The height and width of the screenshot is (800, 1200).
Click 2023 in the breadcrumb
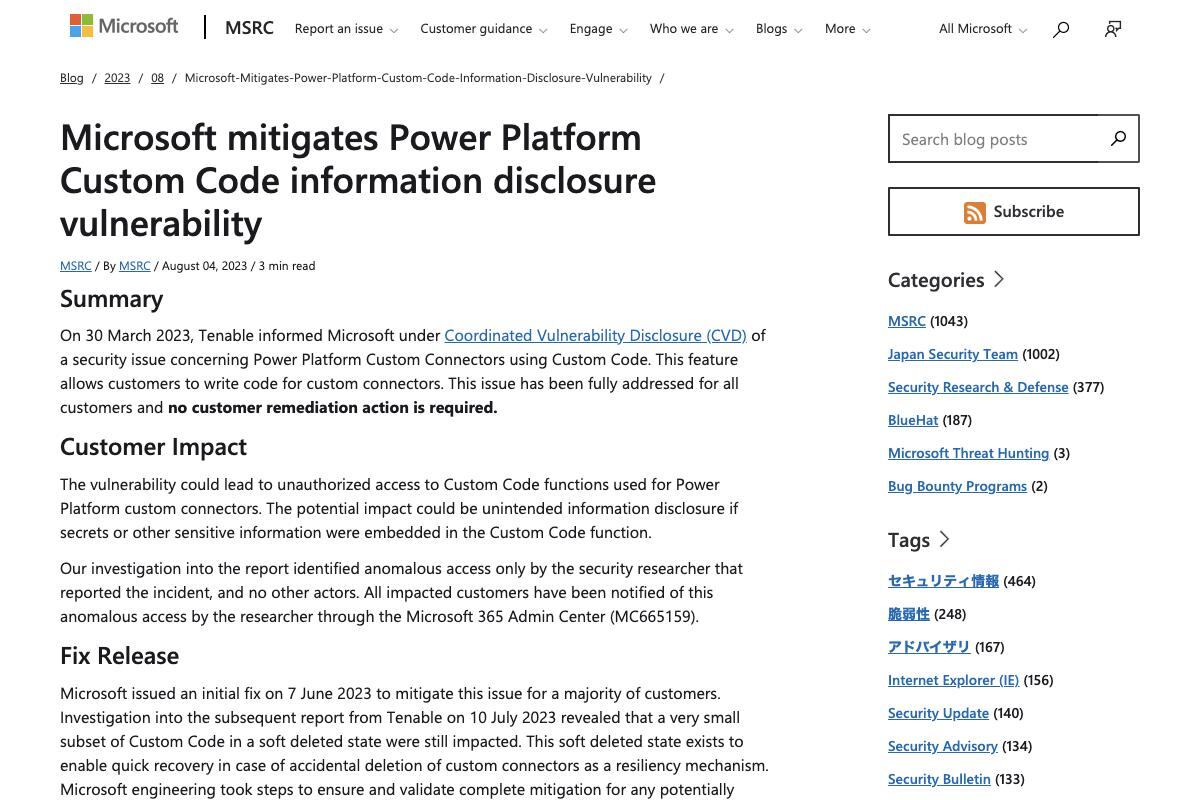117,78
